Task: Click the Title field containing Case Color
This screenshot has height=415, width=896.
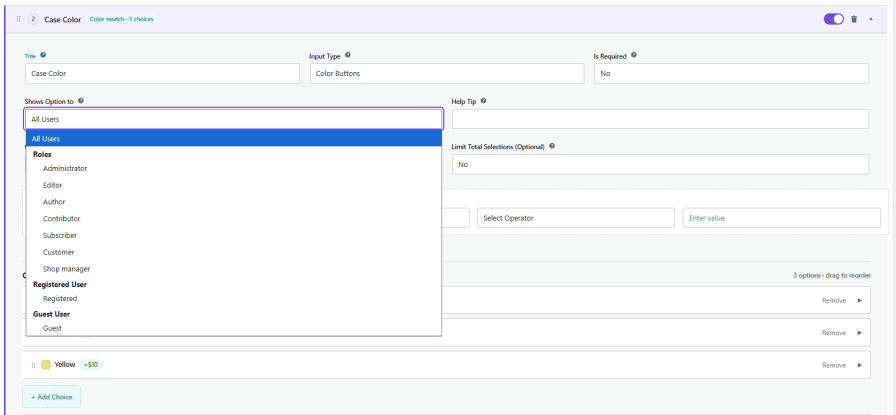Action: (x=162, y=74)
